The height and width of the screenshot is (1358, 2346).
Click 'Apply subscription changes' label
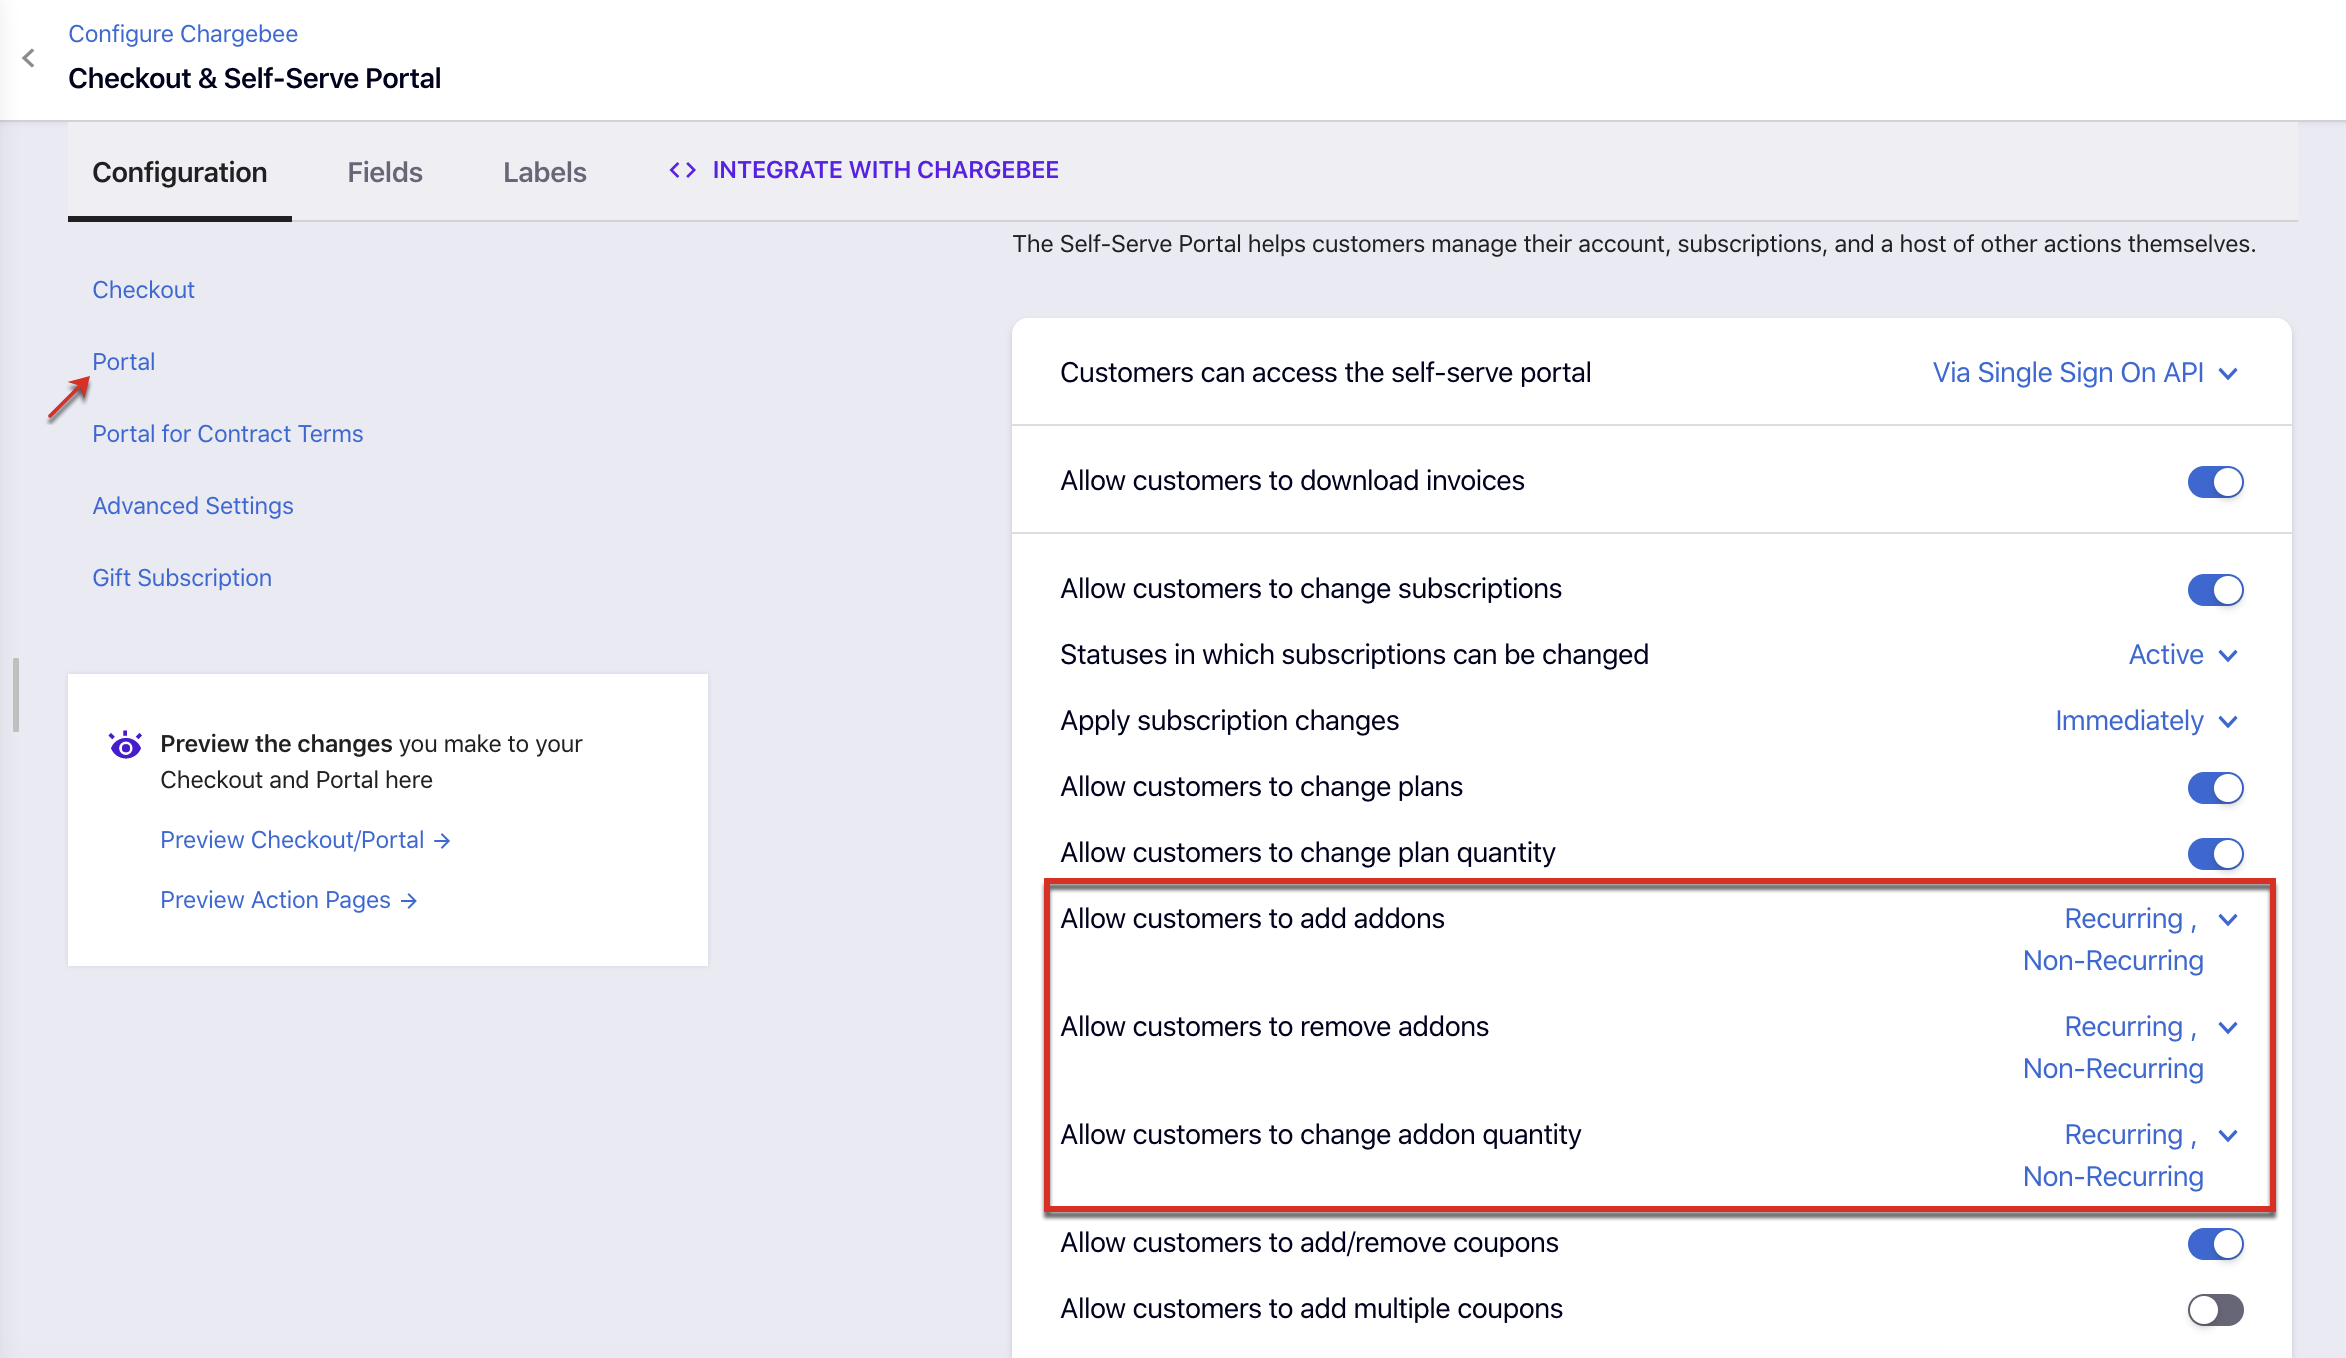click(x=1229, y=721)
